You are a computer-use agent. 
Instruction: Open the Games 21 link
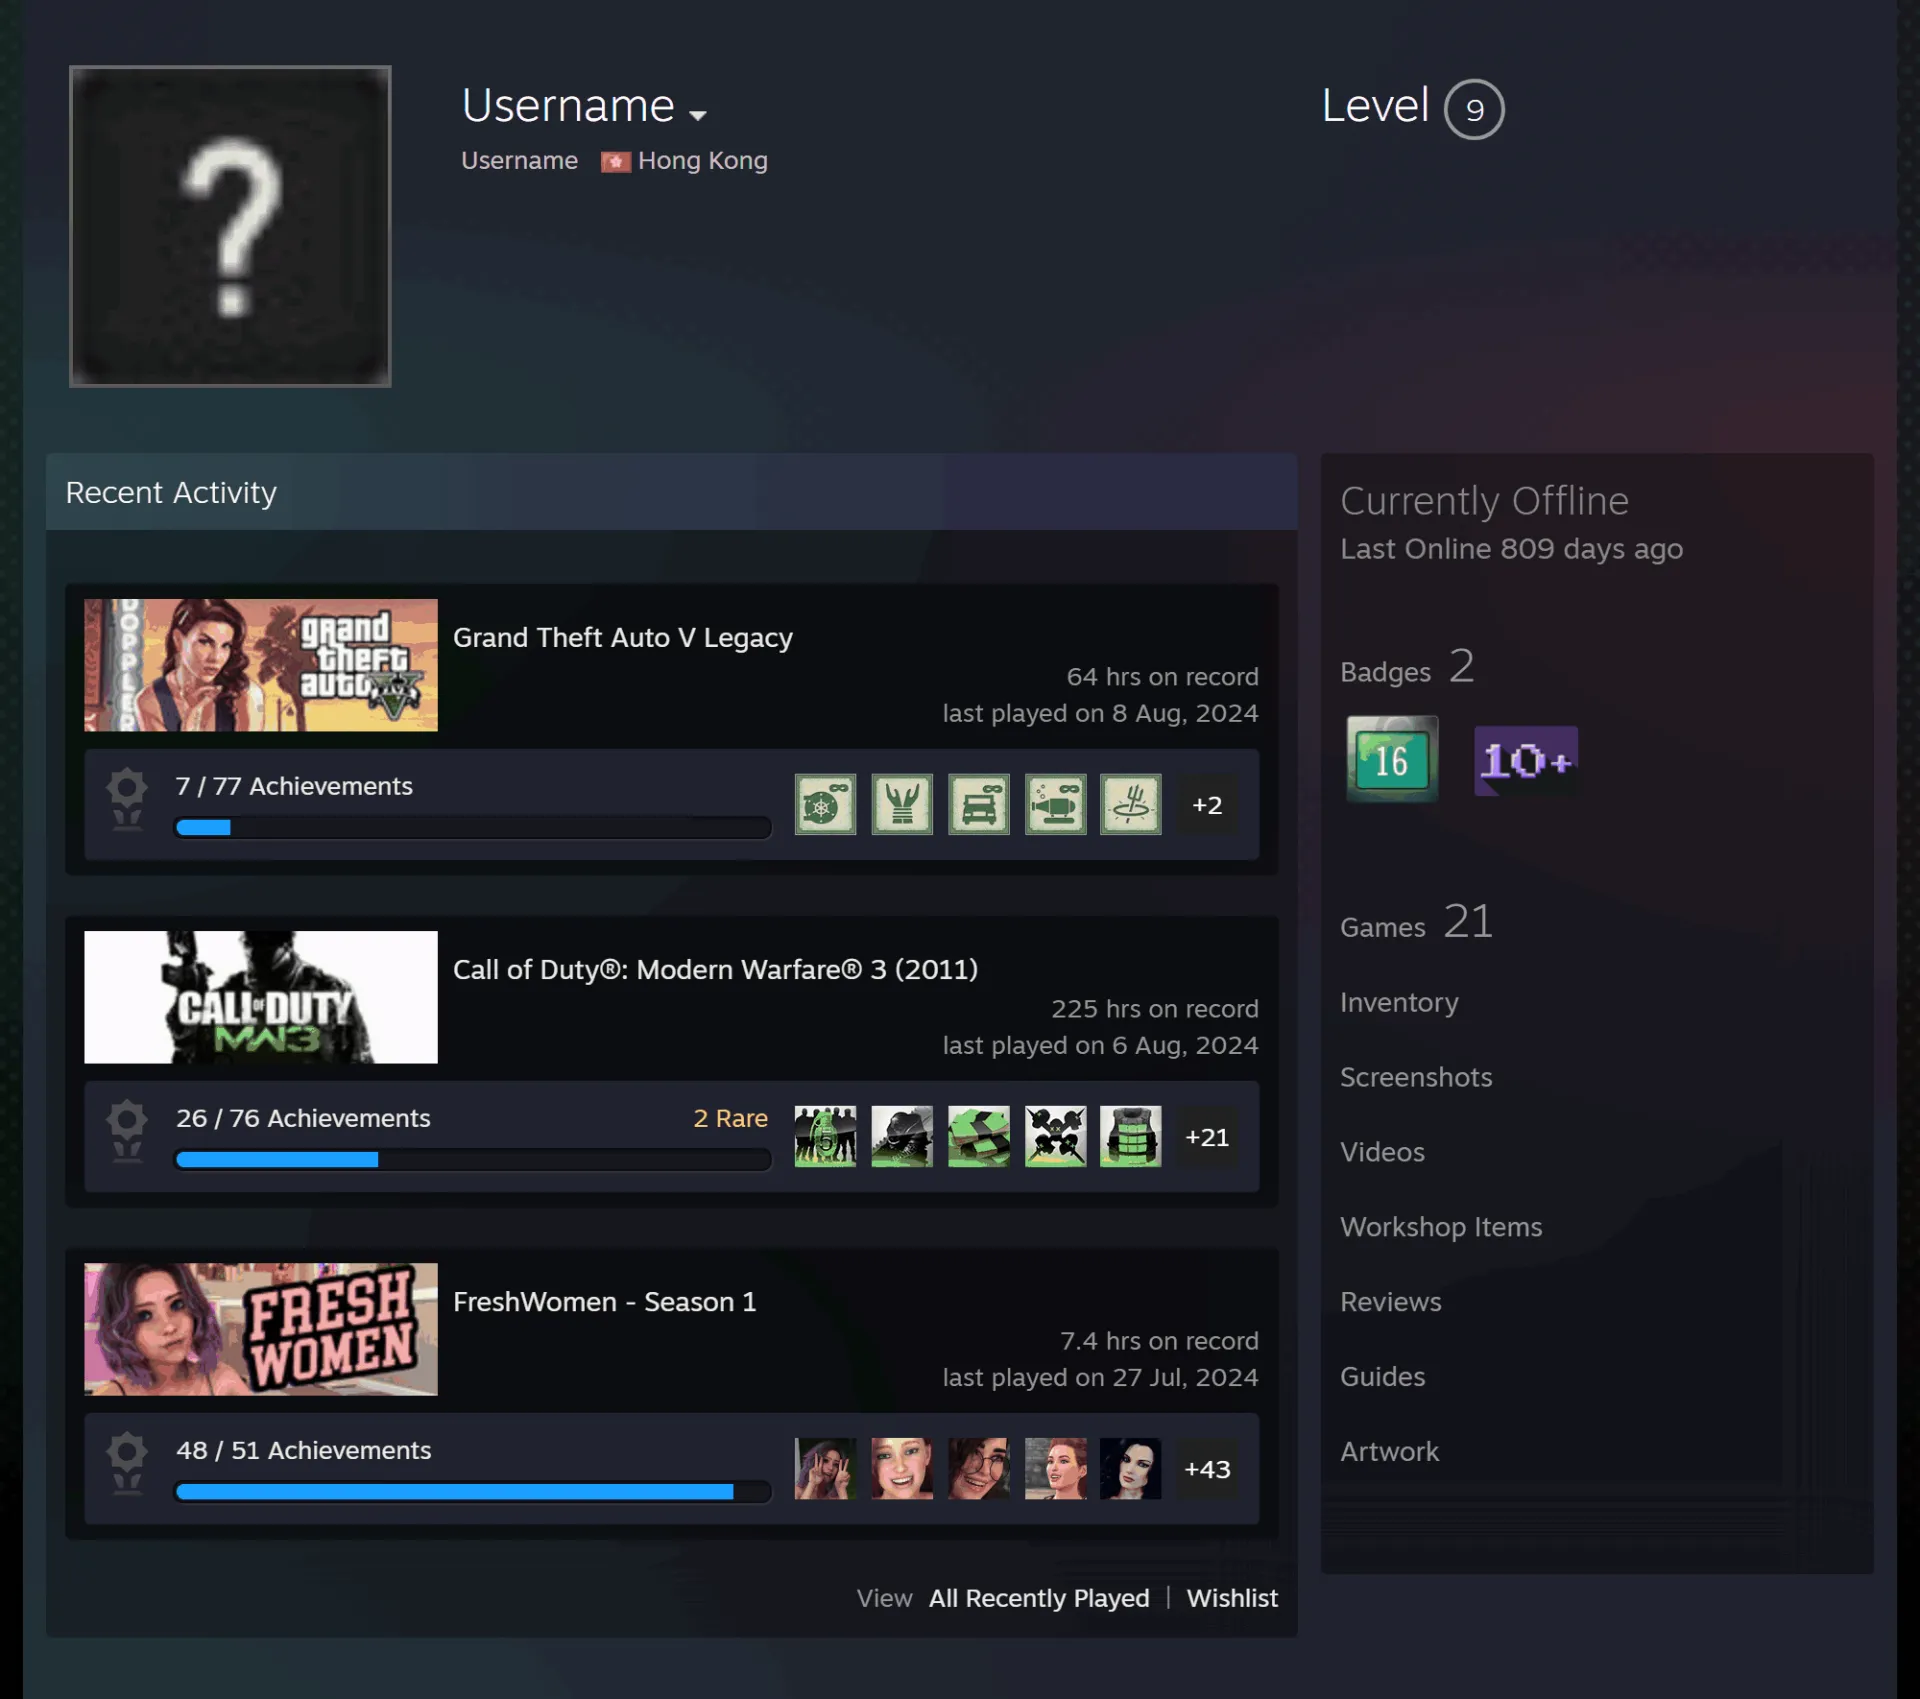[1416, 922]
